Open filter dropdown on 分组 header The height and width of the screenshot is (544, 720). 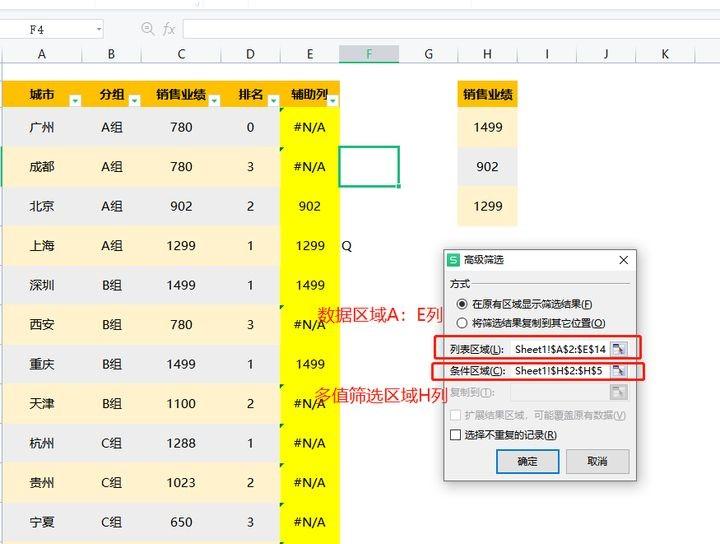point(135,101)
